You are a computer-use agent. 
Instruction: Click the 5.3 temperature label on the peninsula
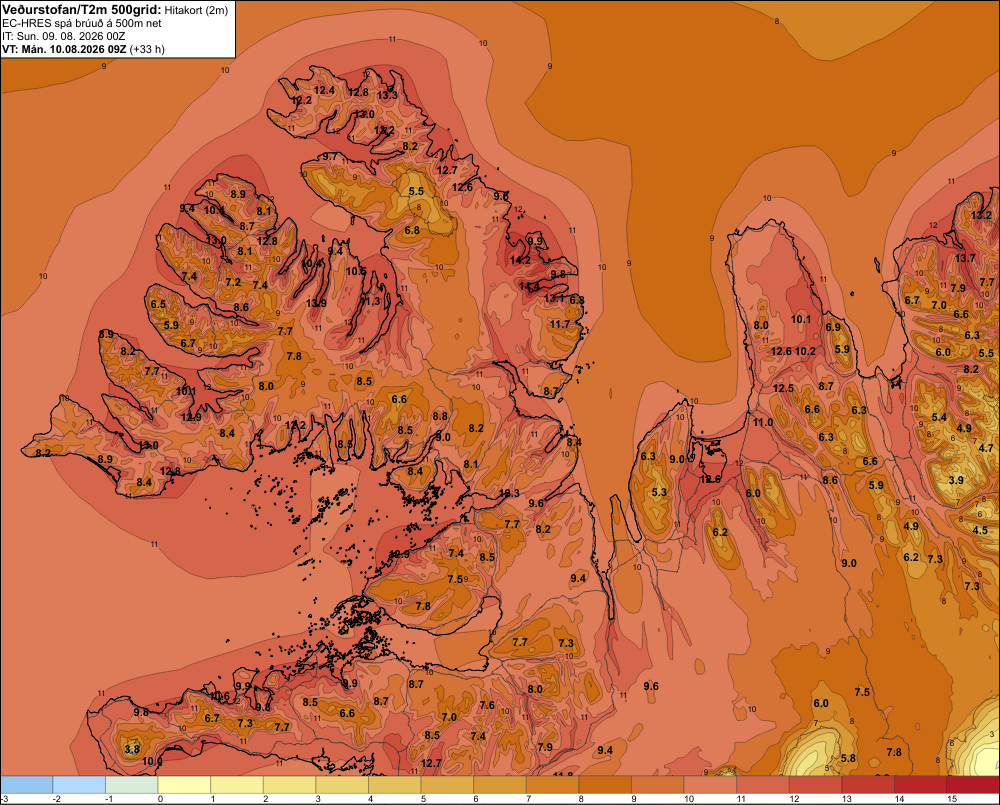click(659, 492)
